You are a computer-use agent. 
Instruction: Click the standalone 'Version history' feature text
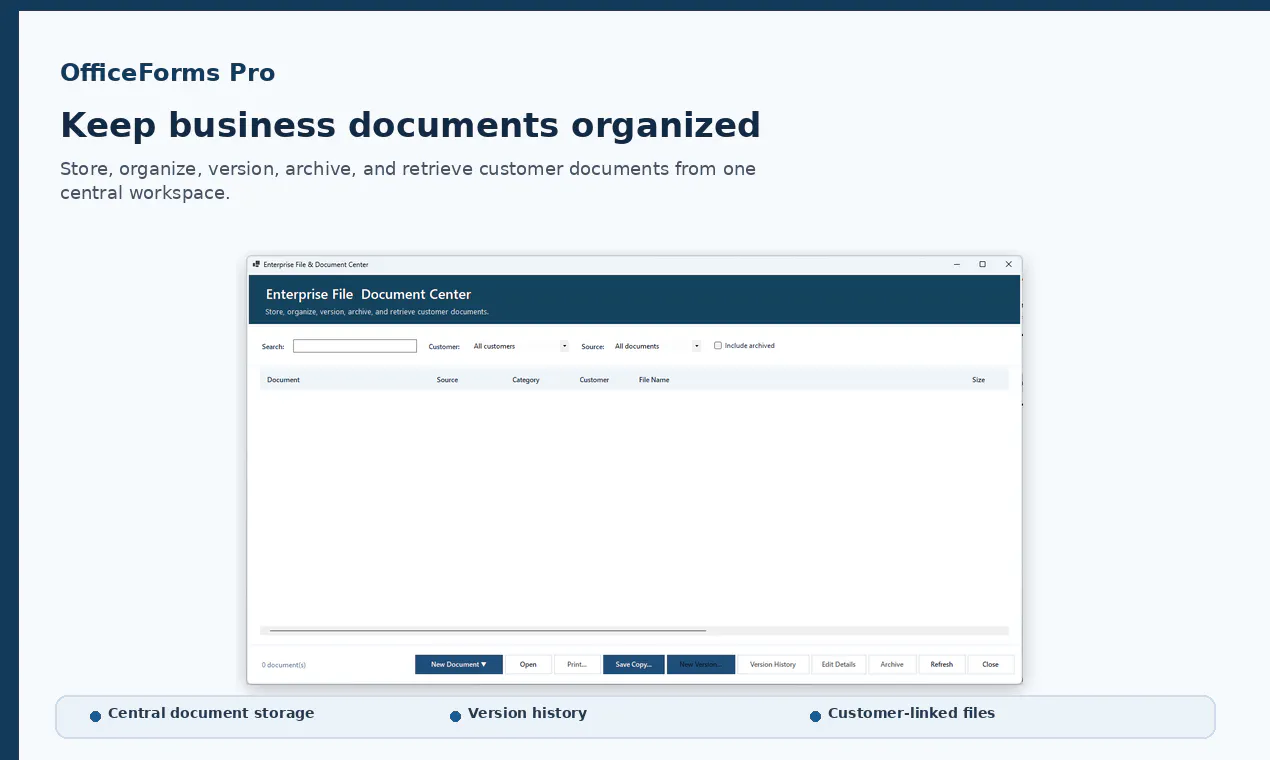527,713
